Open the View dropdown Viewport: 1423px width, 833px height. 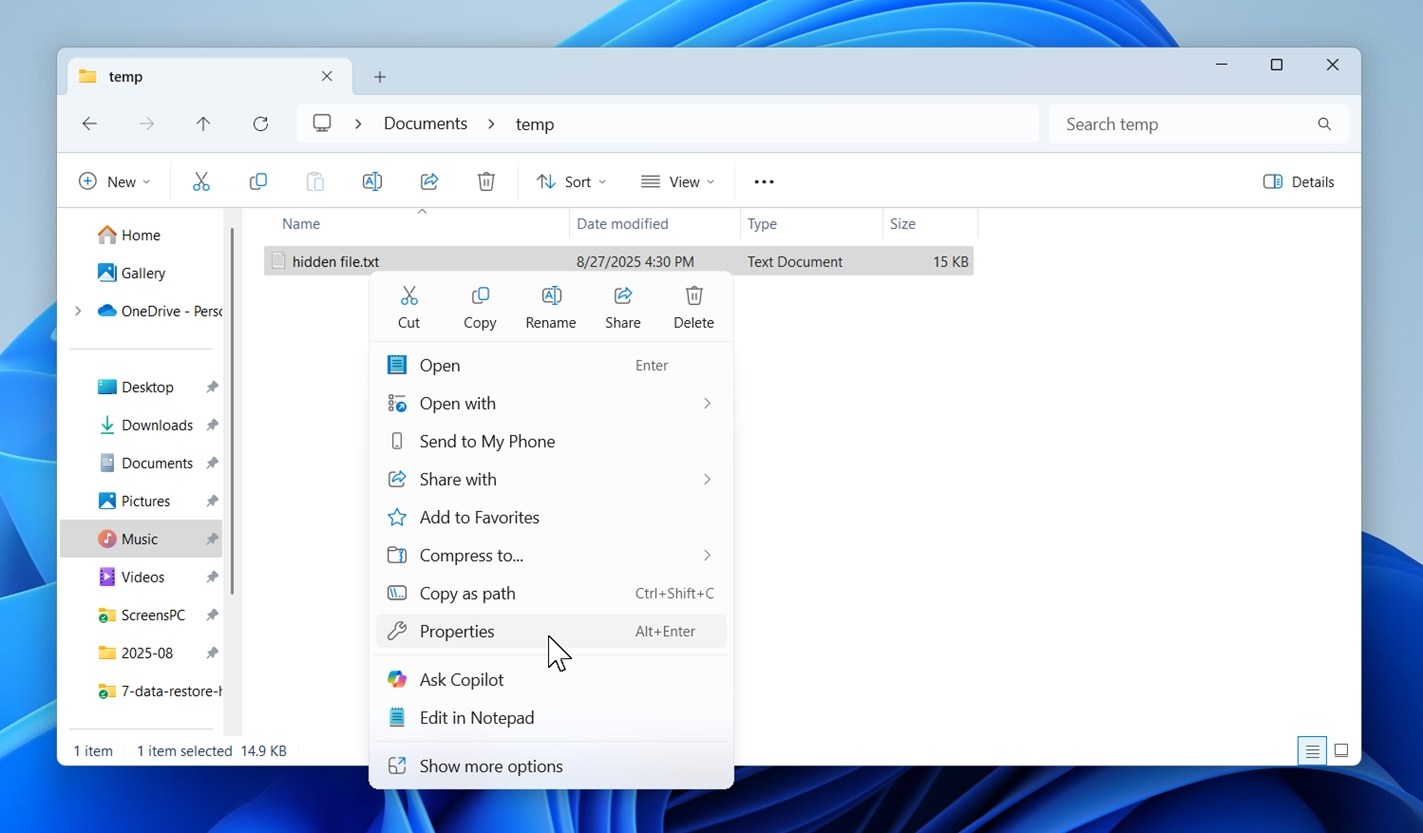point(678,182)
